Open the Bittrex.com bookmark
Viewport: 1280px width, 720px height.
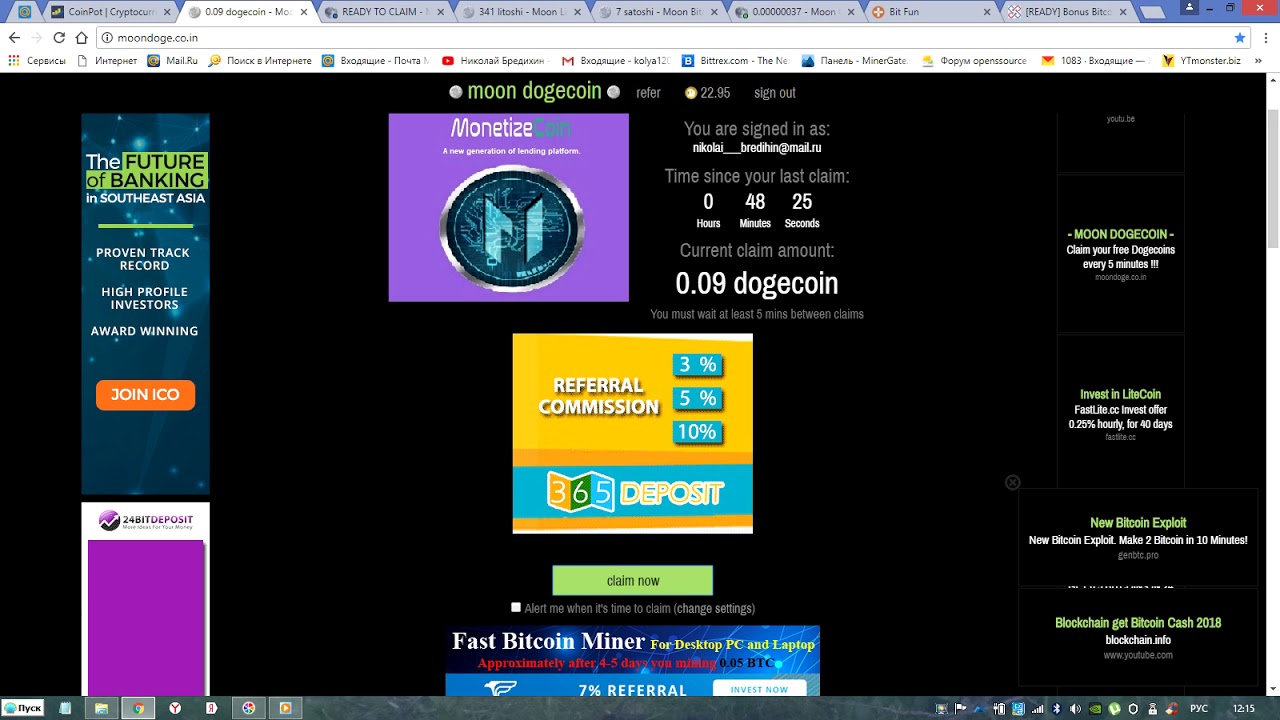(735, 61)
